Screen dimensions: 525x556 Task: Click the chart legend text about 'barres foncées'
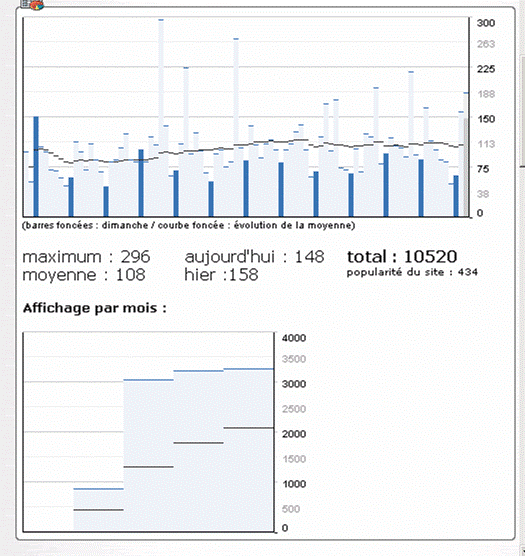(189, 226)
